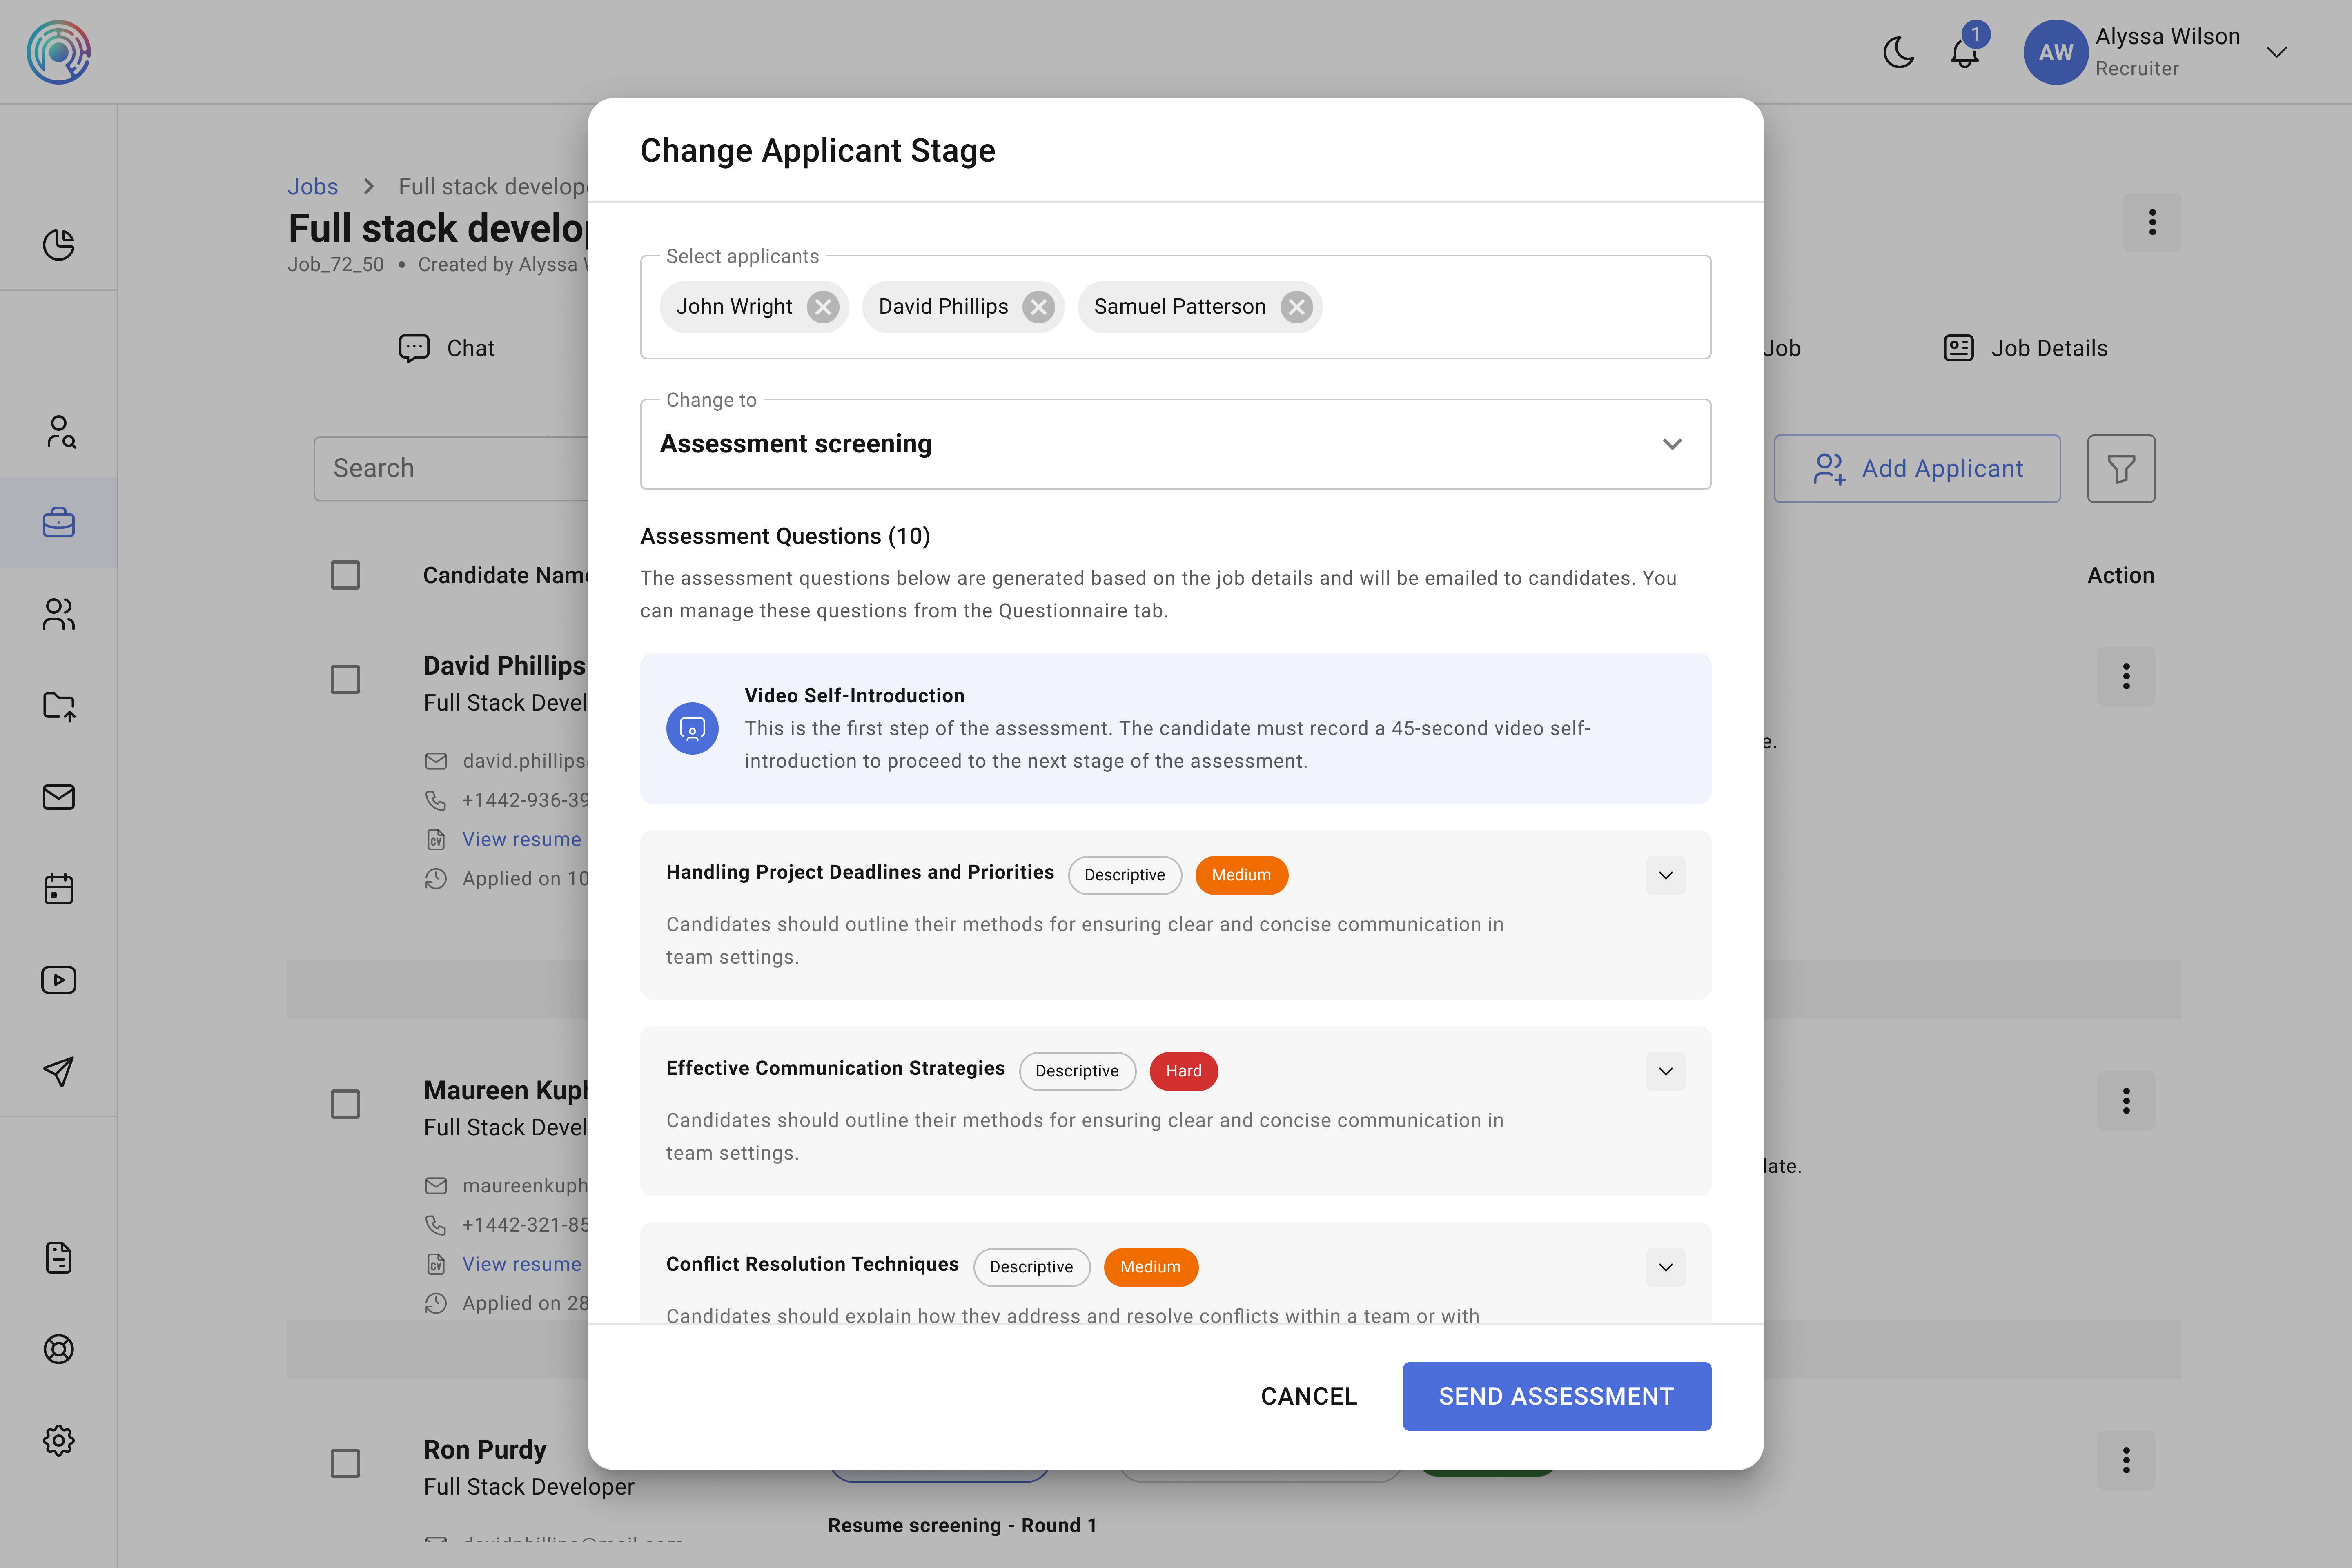This screenshot has width=2352, height=1568.
Task: Check the David Phillips row checkbox
Action: pyautogui.click(x=345, y=679)
